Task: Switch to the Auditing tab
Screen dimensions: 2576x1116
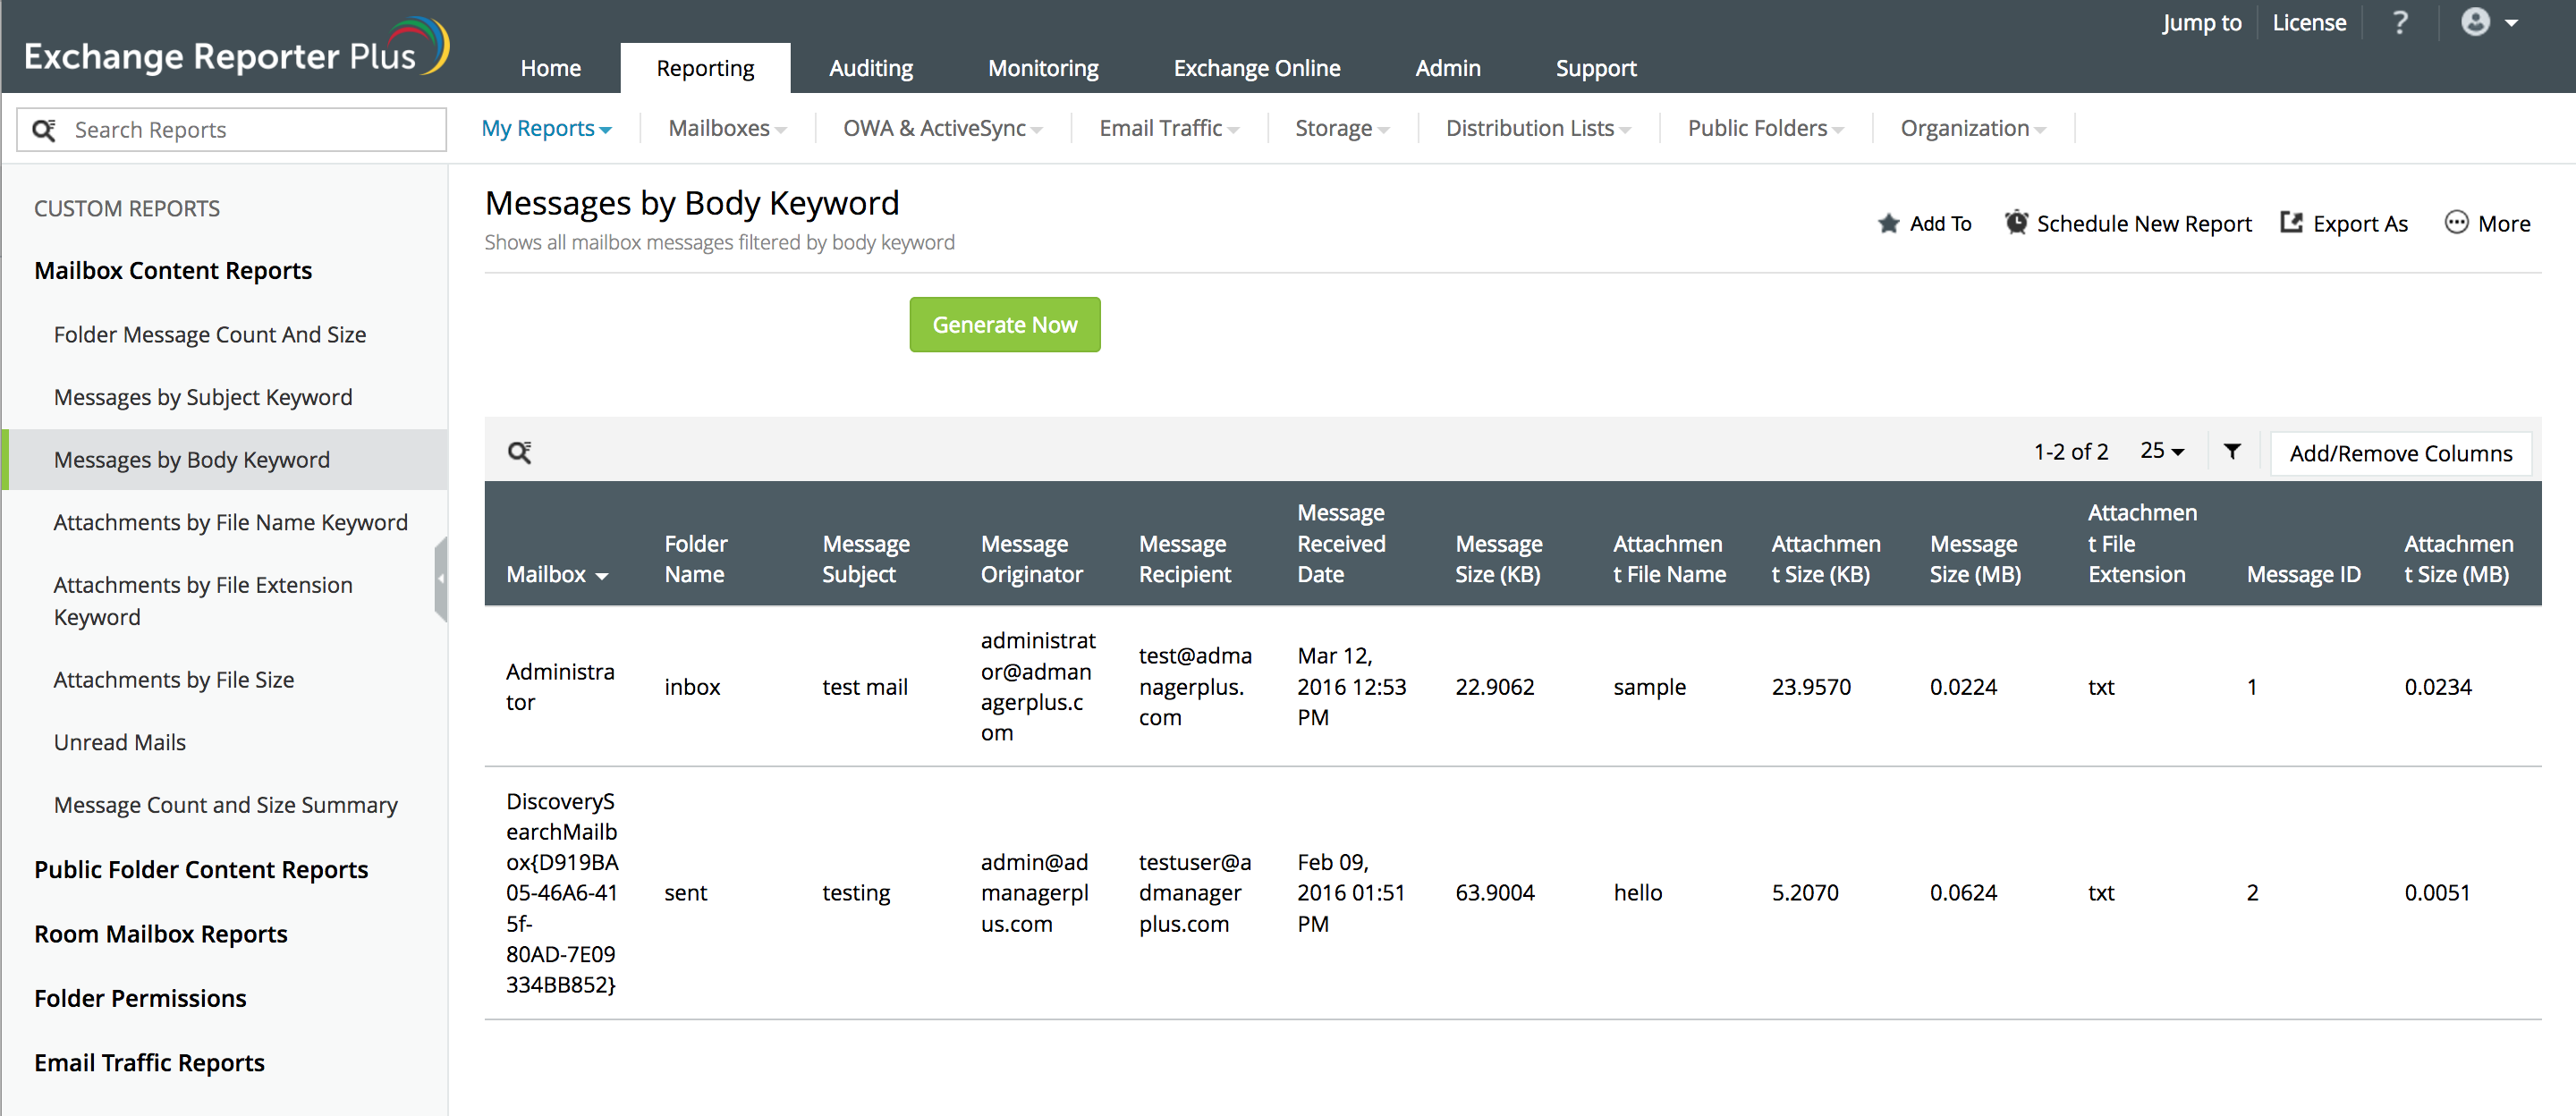Action: click(870, 68)
